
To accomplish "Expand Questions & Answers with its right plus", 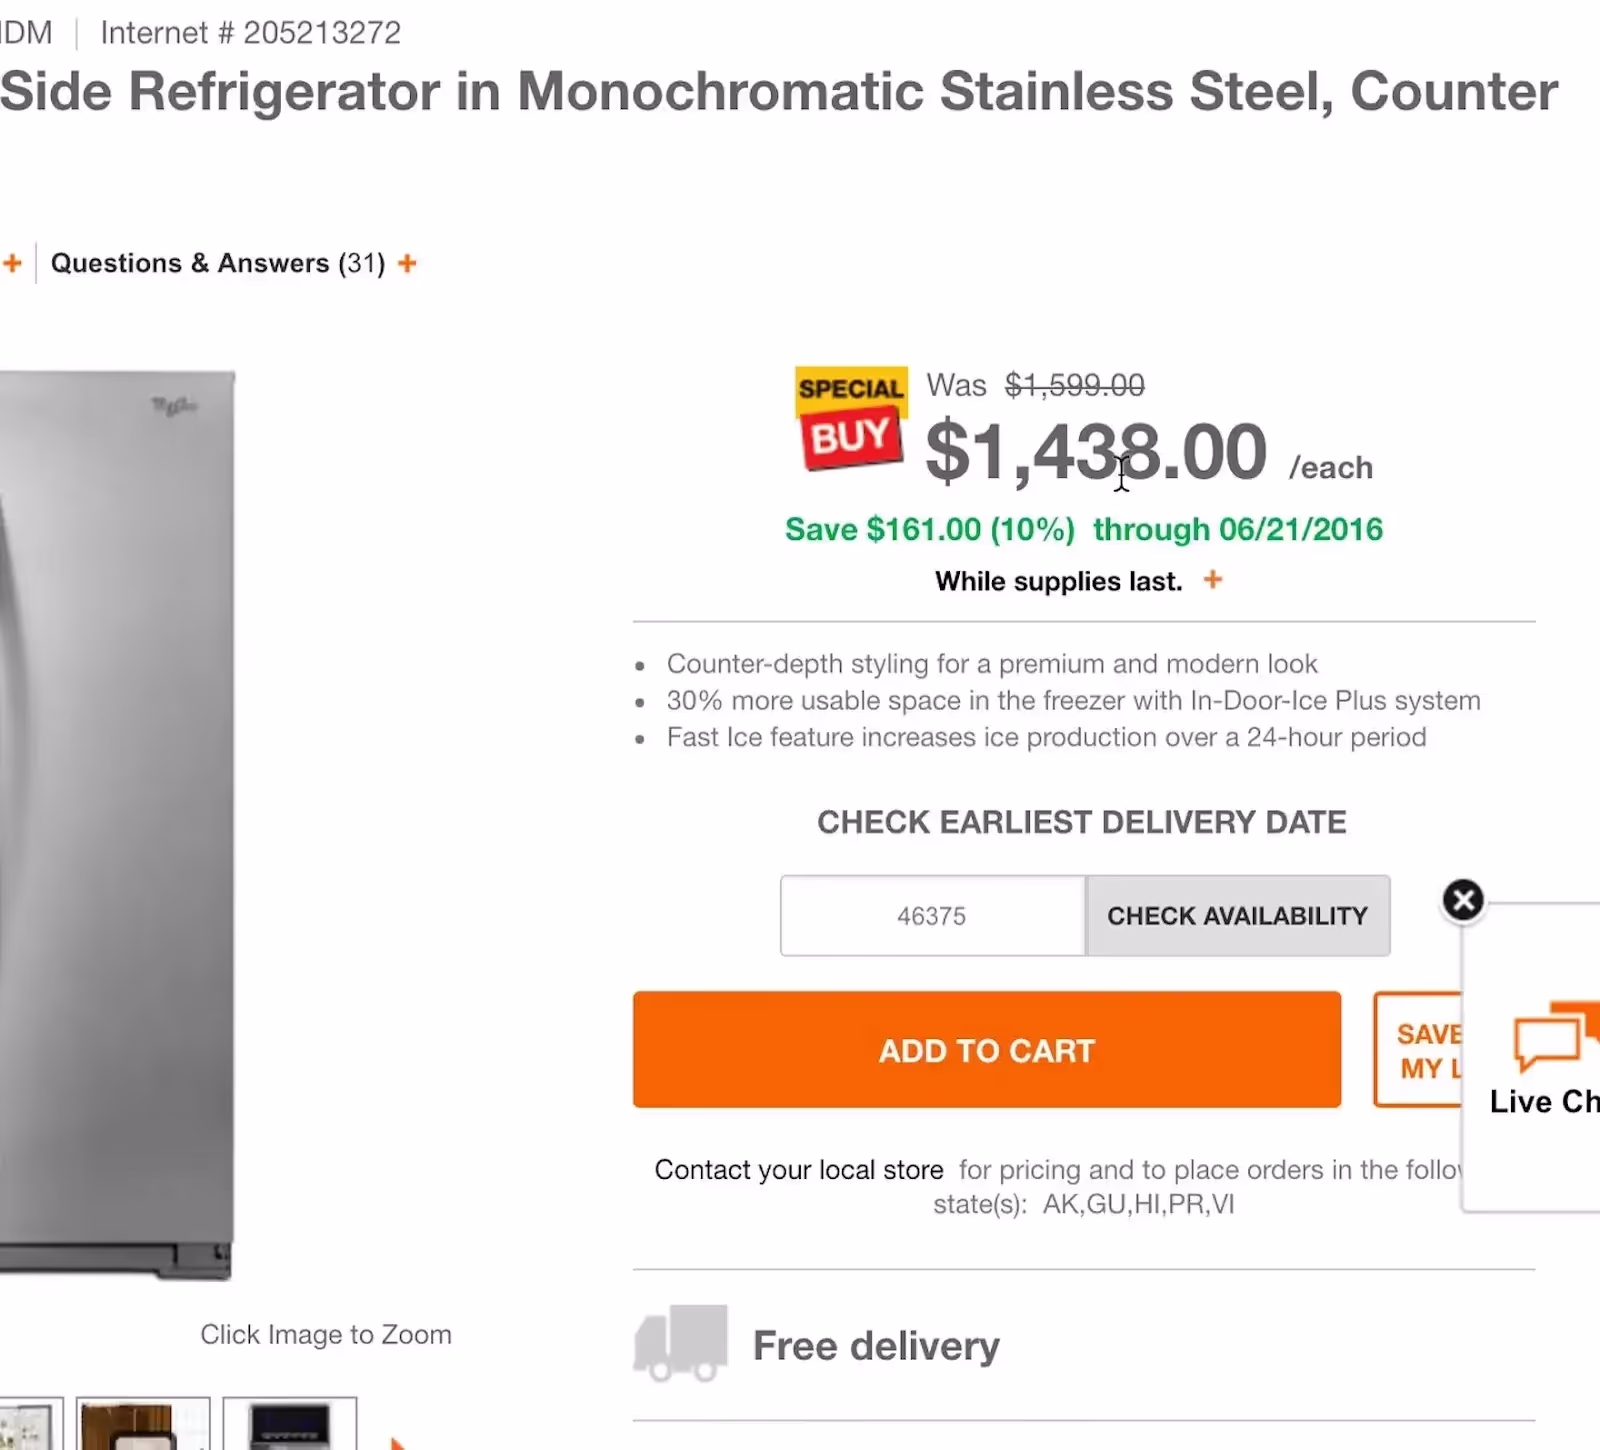I will click(x=407, y=263).
